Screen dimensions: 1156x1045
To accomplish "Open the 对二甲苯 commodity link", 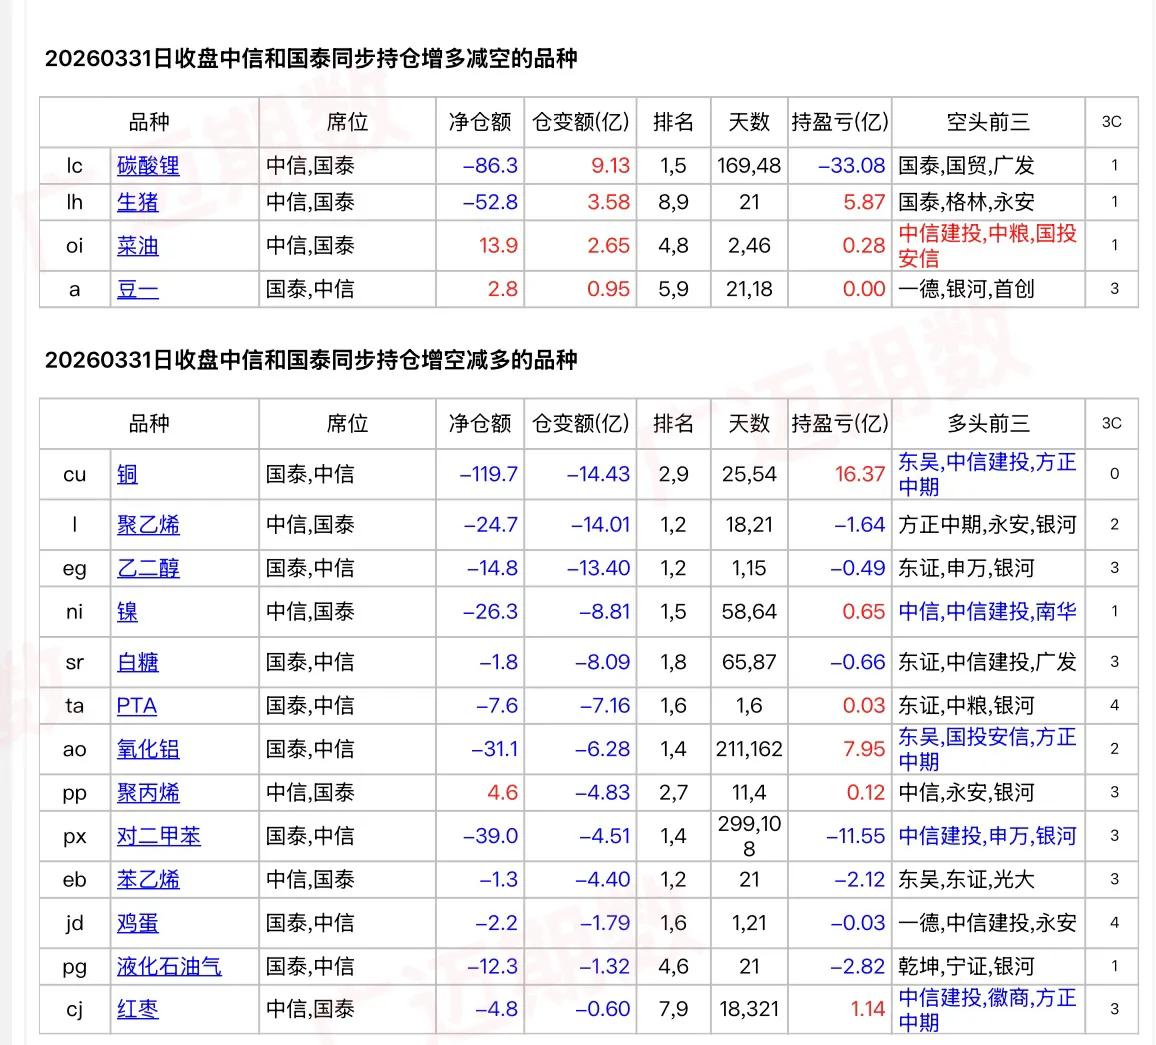I will click(x=159, y=836).
